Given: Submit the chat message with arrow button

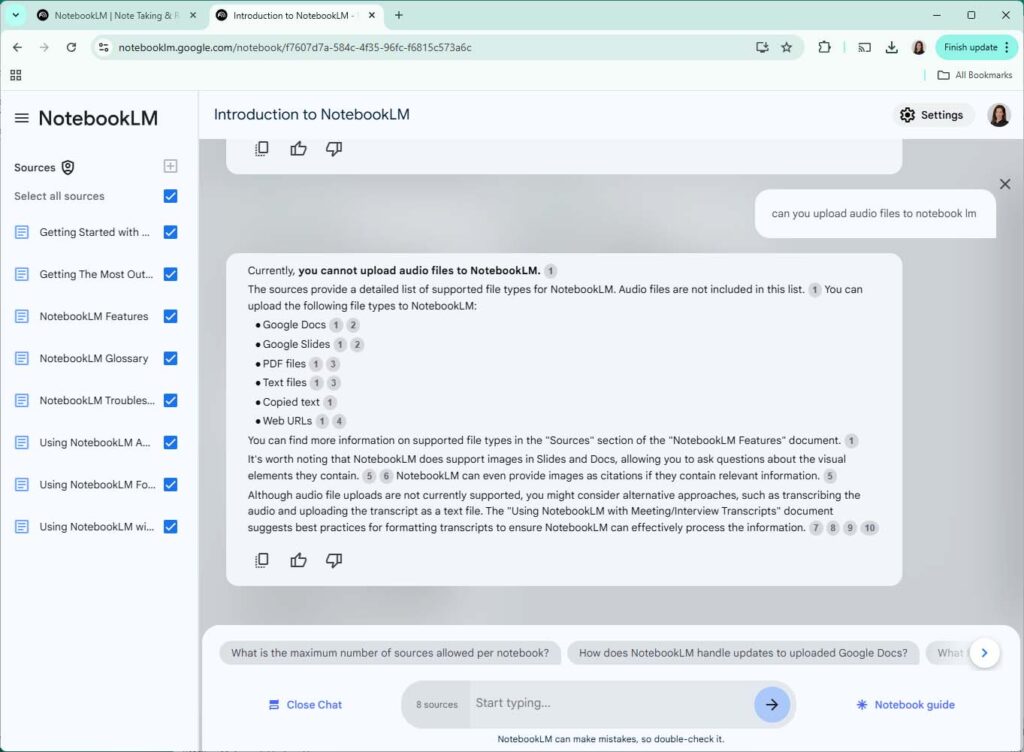Looking at the screenshot, I should [x=772, y=704].
